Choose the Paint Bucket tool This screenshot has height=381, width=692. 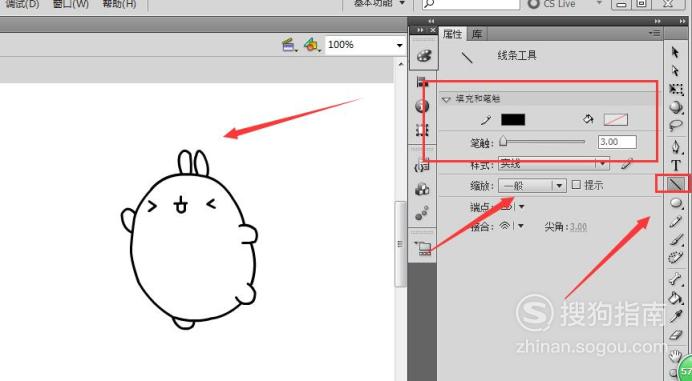tap(675, 298)
